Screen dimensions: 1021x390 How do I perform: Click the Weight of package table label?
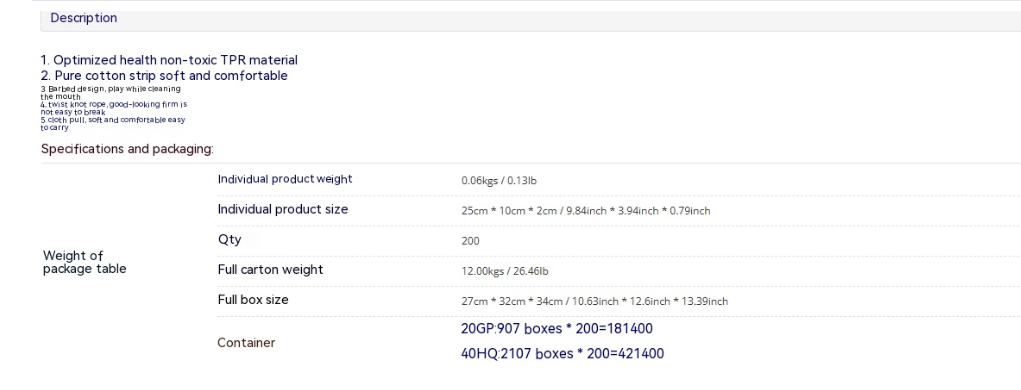coord(85,262)
